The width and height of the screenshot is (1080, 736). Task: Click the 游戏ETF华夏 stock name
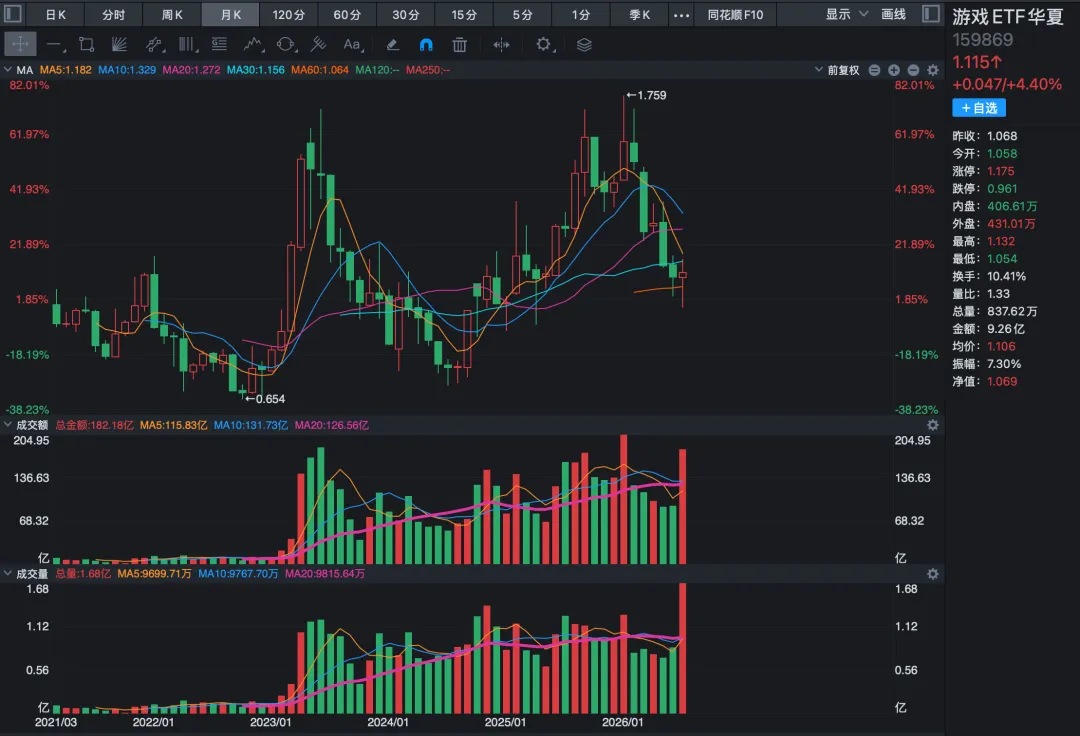tap(1008, 17)
